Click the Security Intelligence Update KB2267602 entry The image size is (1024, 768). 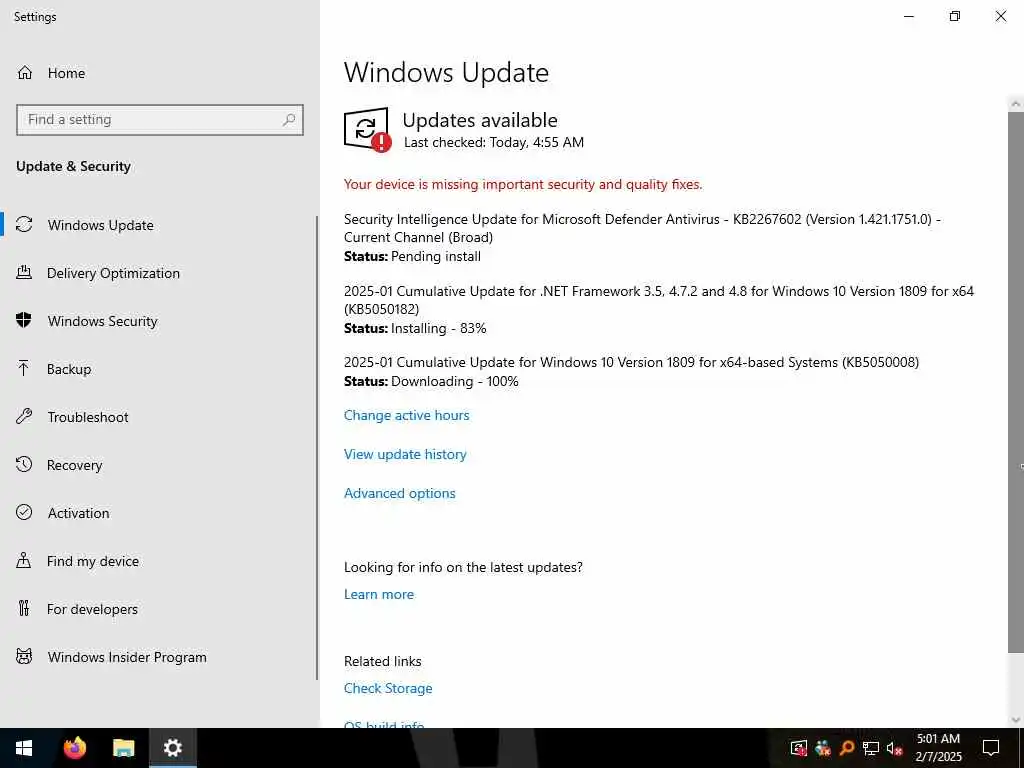(642, 228)
